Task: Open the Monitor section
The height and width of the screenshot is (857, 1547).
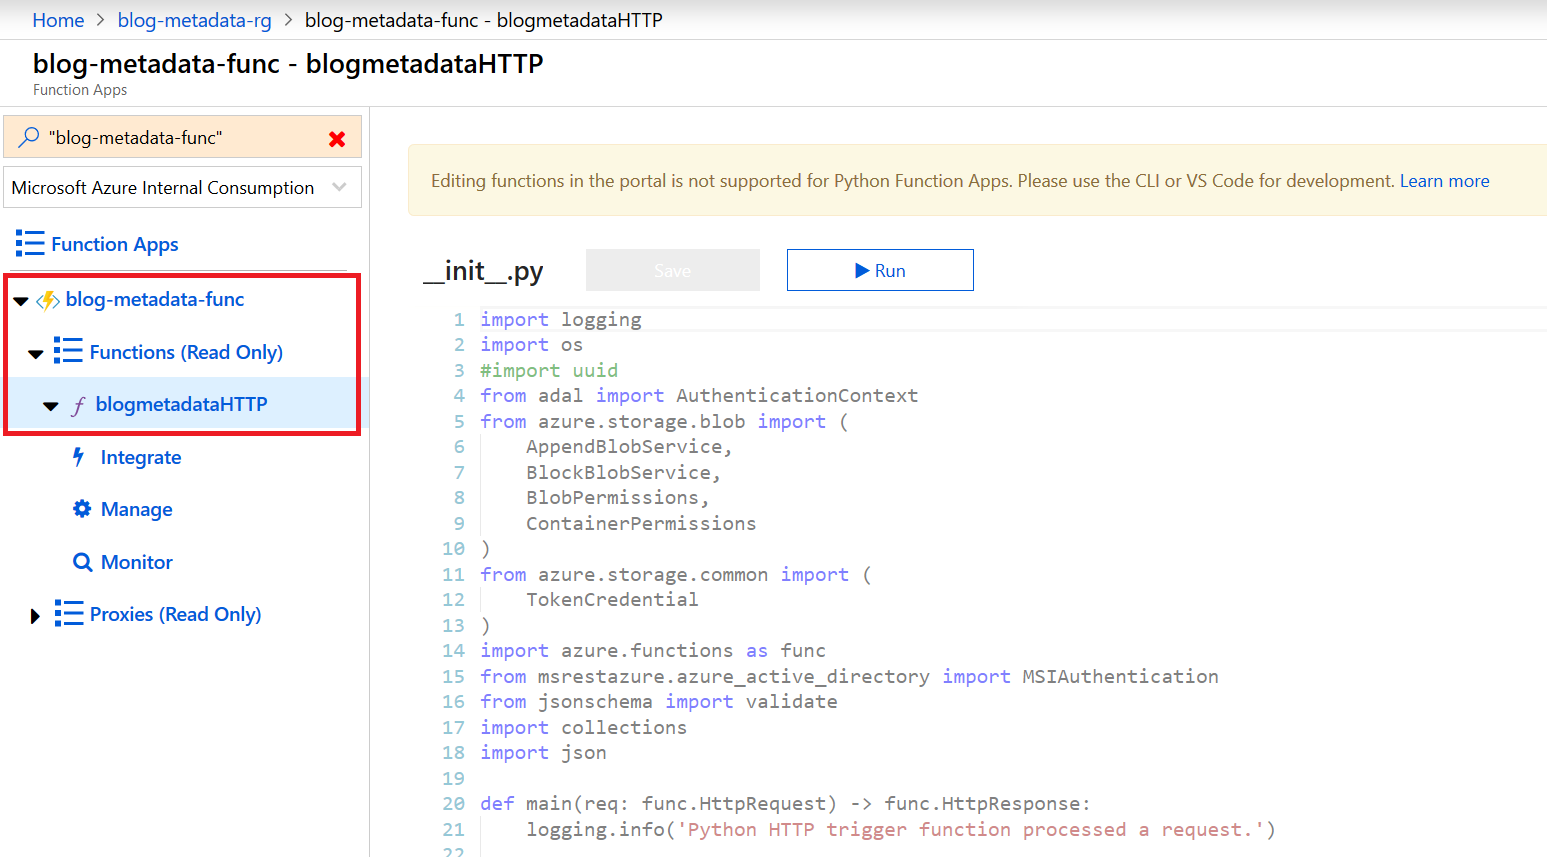Action: pyautogui.click(x=137, y=562)
